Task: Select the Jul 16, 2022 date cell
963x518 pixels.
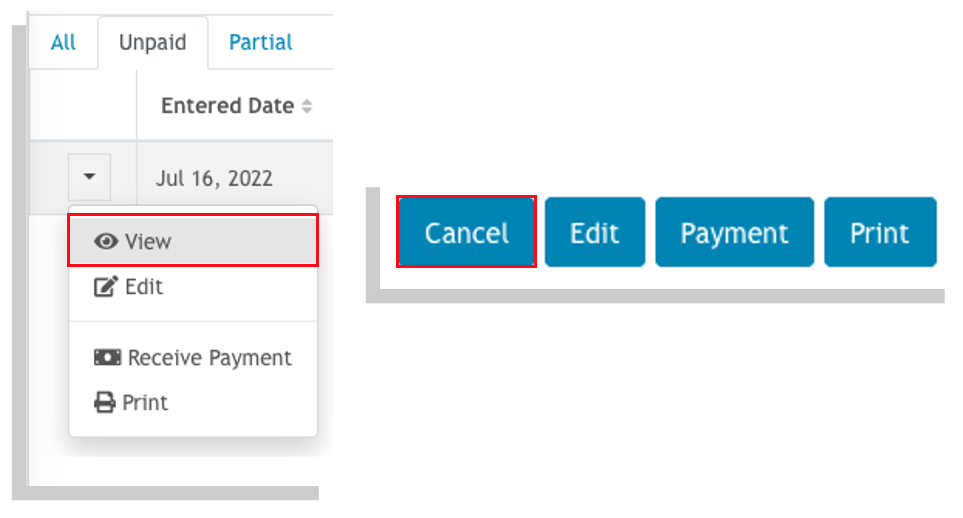Action: [214, 178]
